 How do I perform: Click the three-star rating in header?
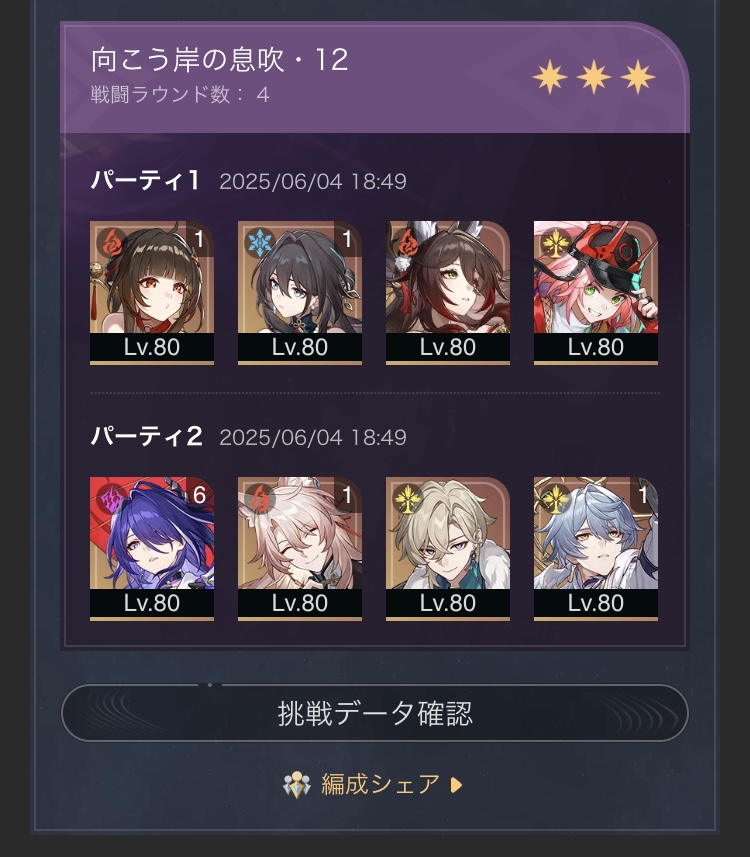tap(594, 77)
